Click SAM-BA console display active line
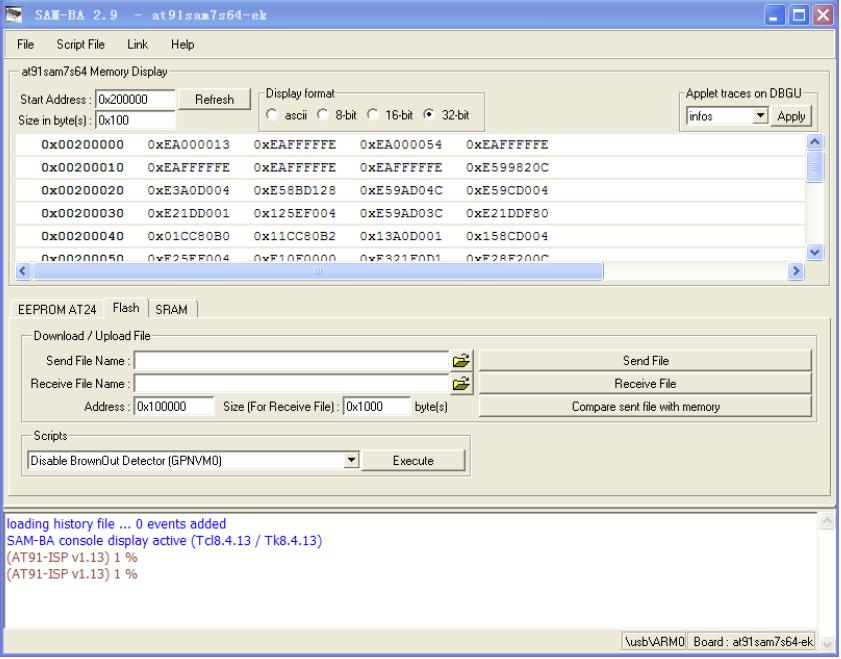The width and height of the screenshot is (841, 659). click(x=164, y=540)
